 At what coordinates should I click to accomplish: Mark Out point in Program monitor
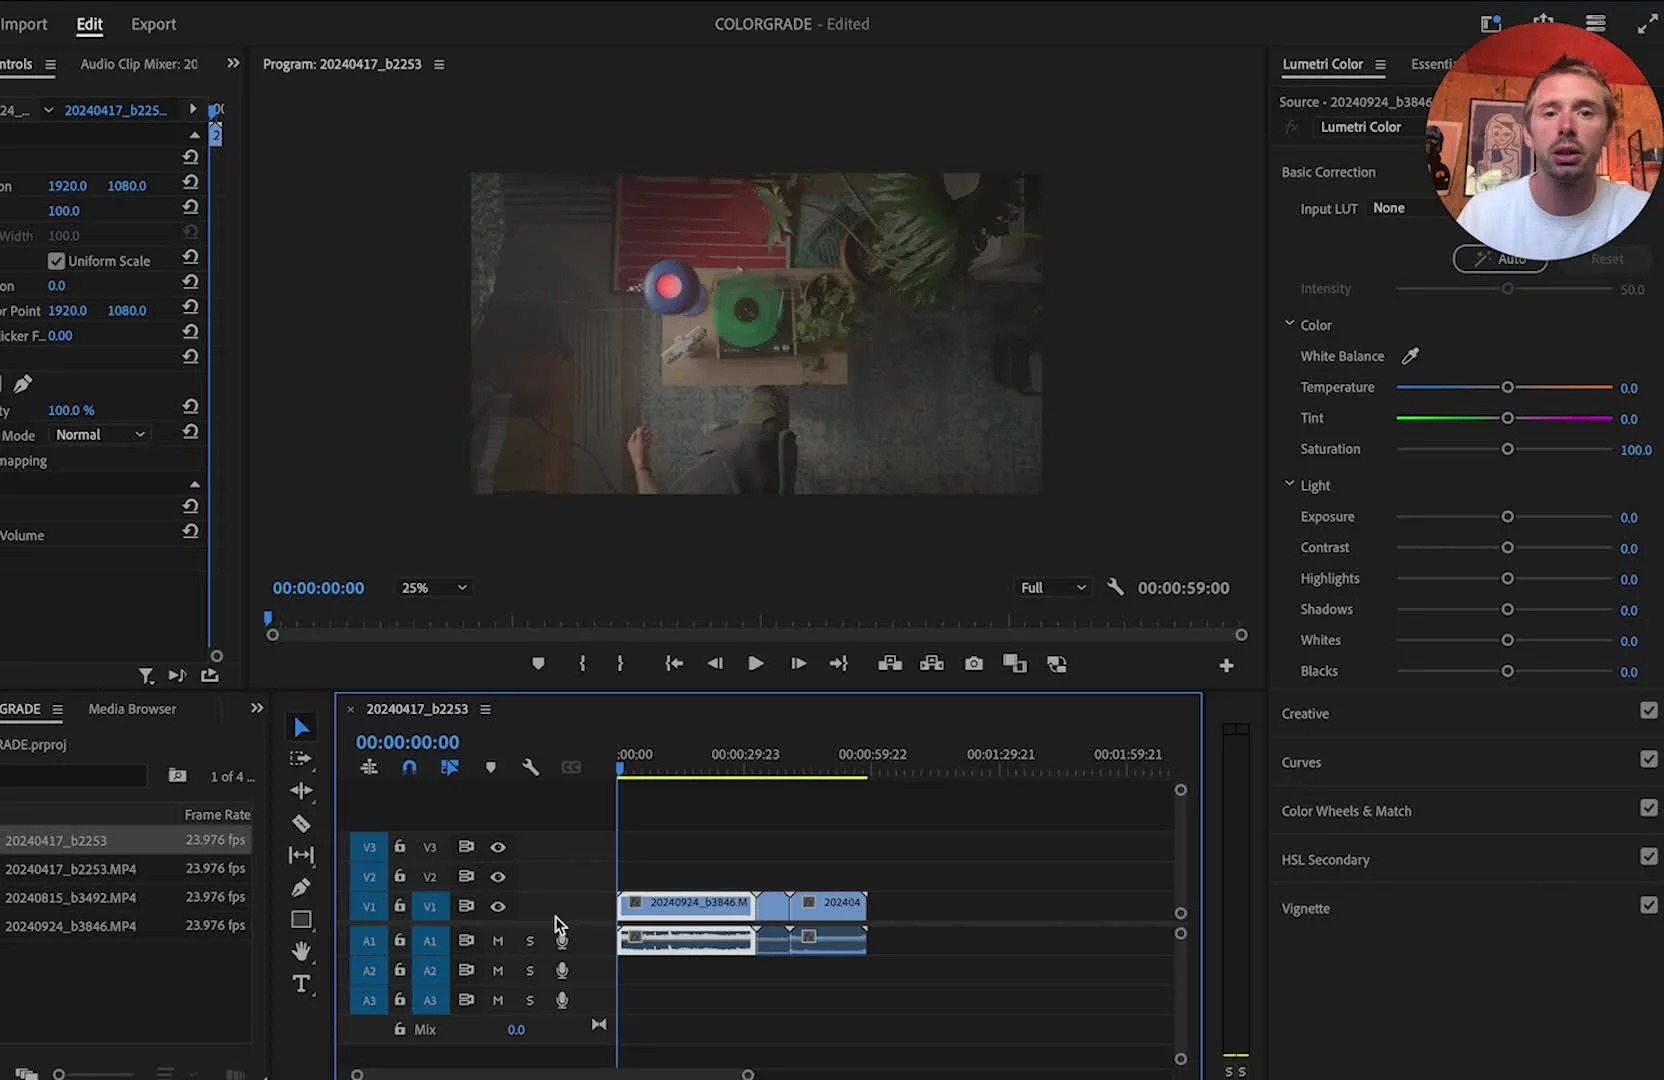pyautogui.click(x=620, y=664)
